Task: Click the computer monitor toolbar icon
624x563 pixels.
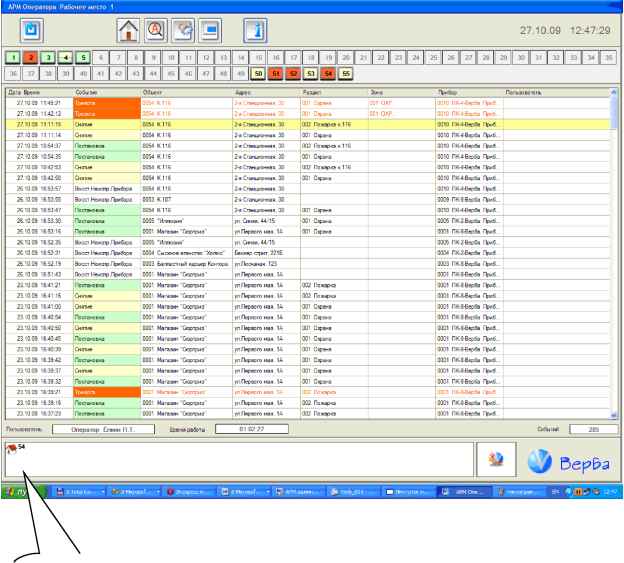Action: 210,30
